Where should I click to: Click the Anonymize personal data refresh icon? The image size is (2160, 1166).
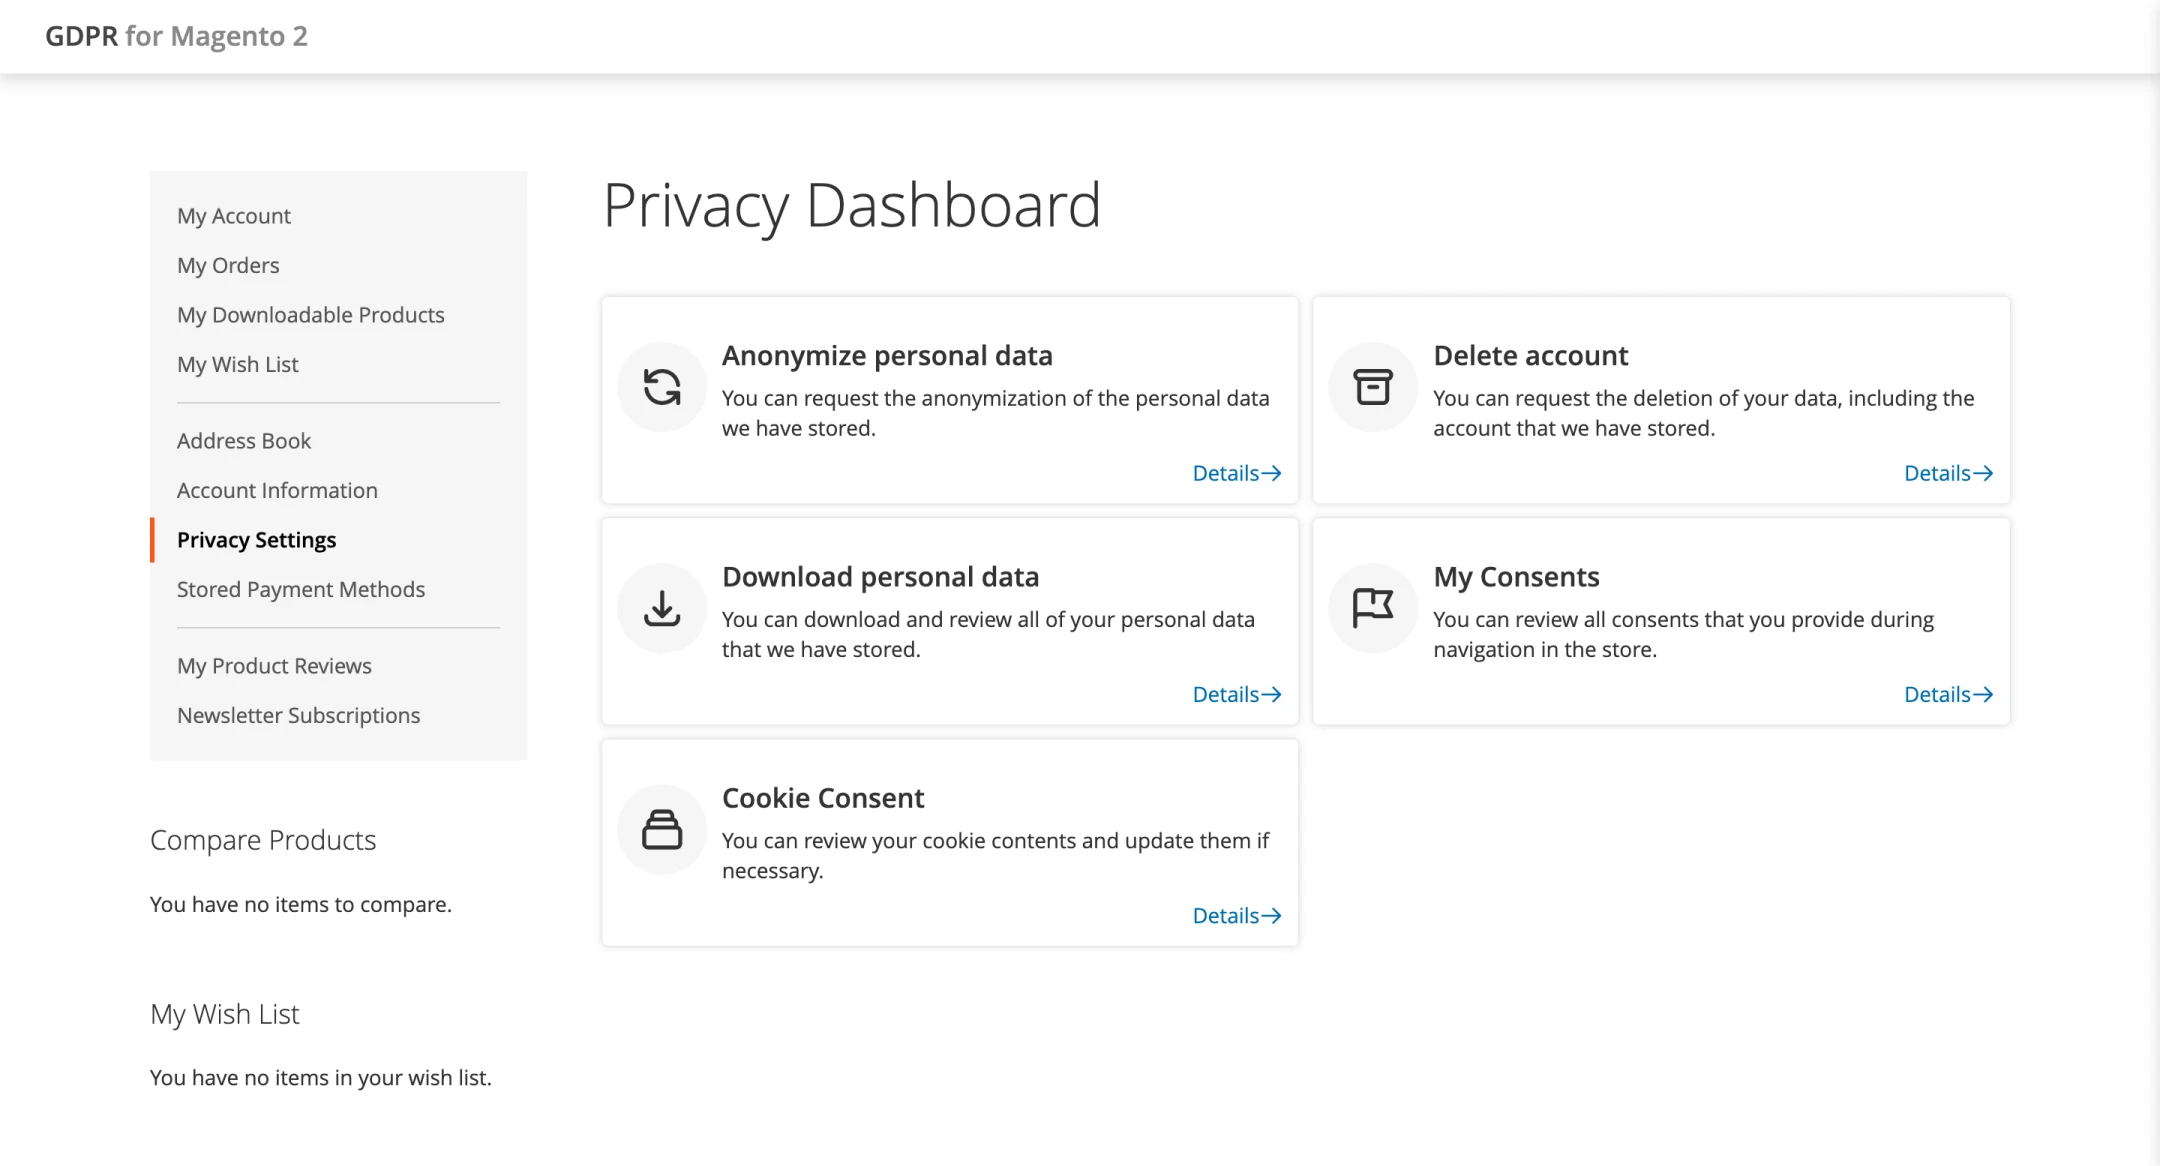tap(662, 387)
